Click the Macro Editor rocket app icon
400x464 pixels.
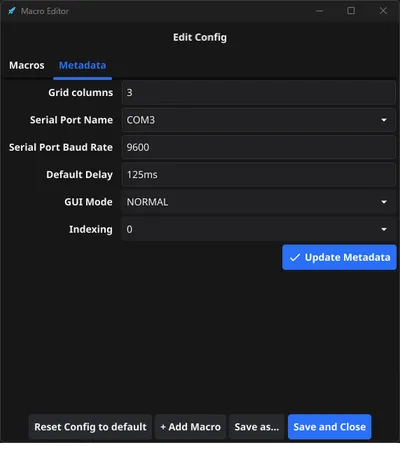12,11
